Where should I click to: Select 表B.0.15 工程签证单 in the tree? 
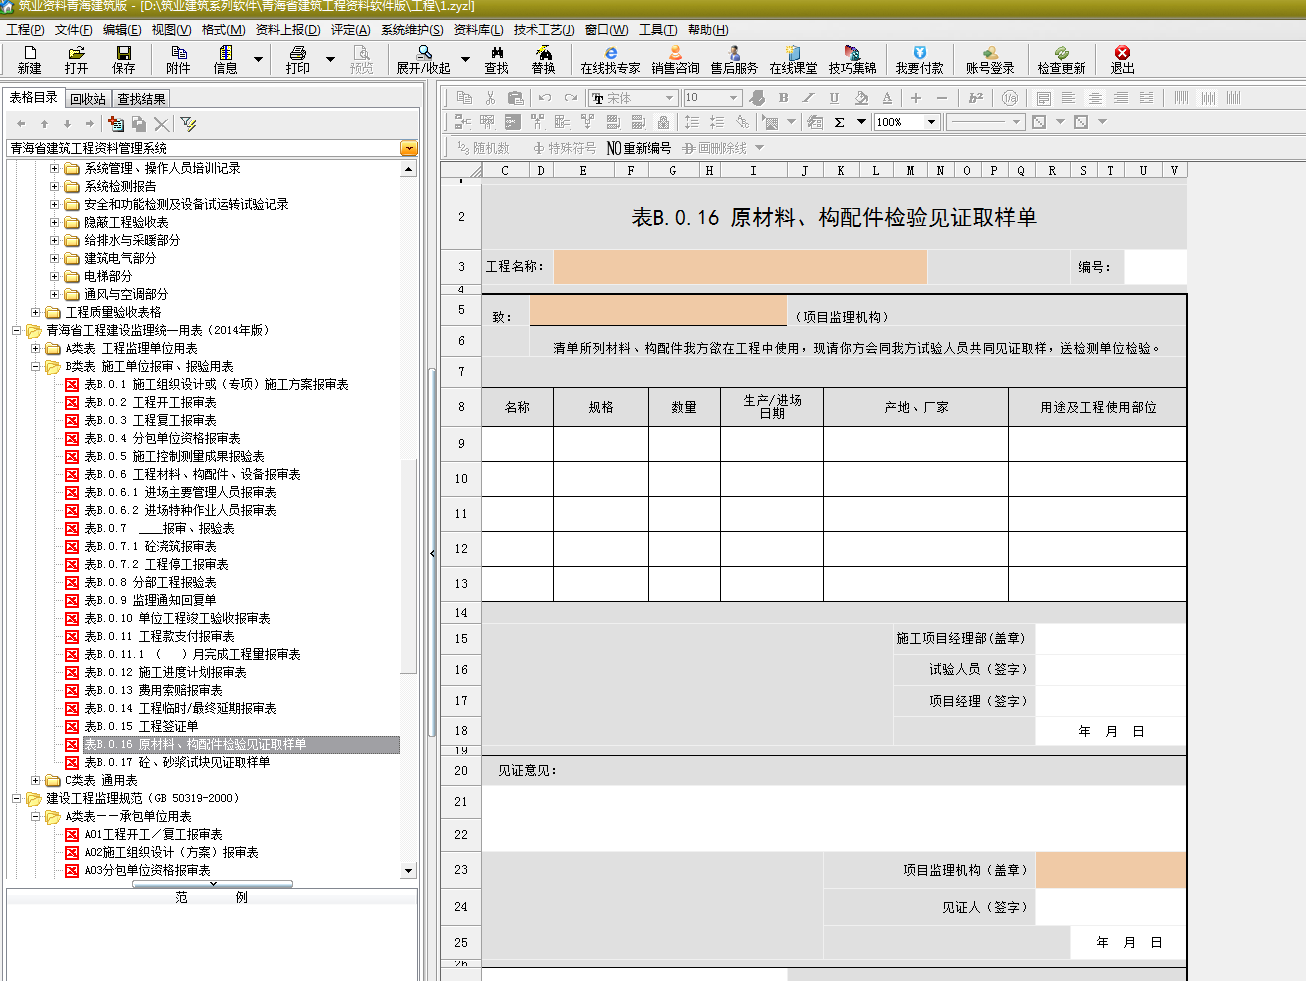tap(141, 727)
